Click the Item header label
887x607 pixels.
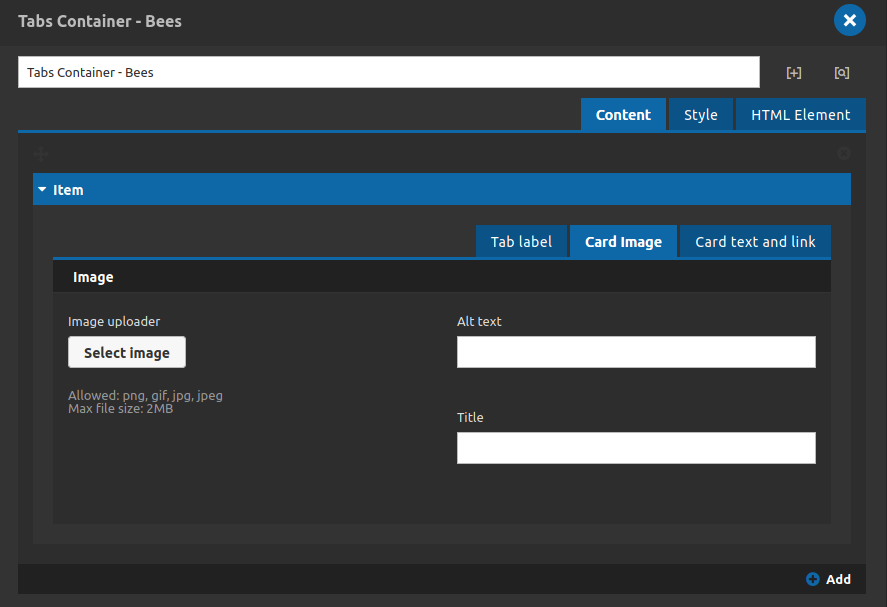[68, 190]
